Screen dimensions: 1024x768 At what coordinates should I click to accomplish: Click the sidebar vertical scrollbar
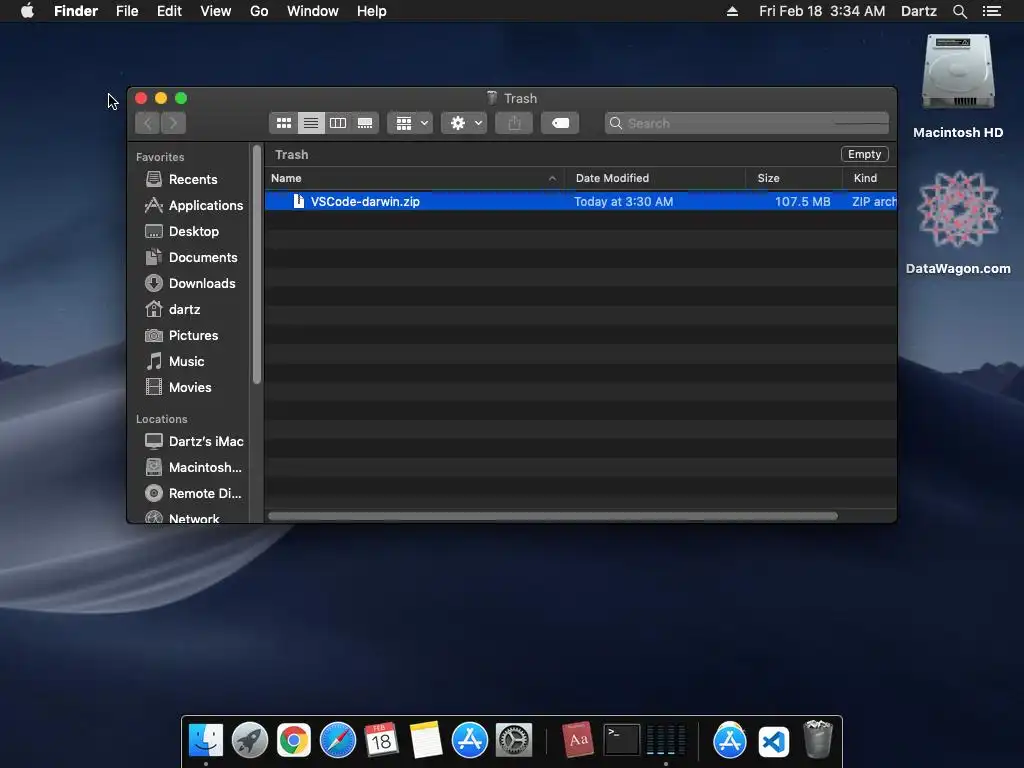click(257, 264)
